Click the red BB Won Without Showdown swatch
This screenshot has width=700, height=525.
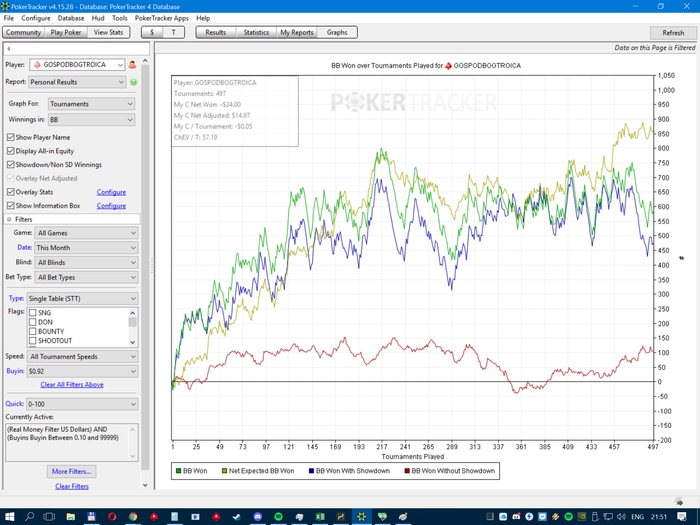407,471
